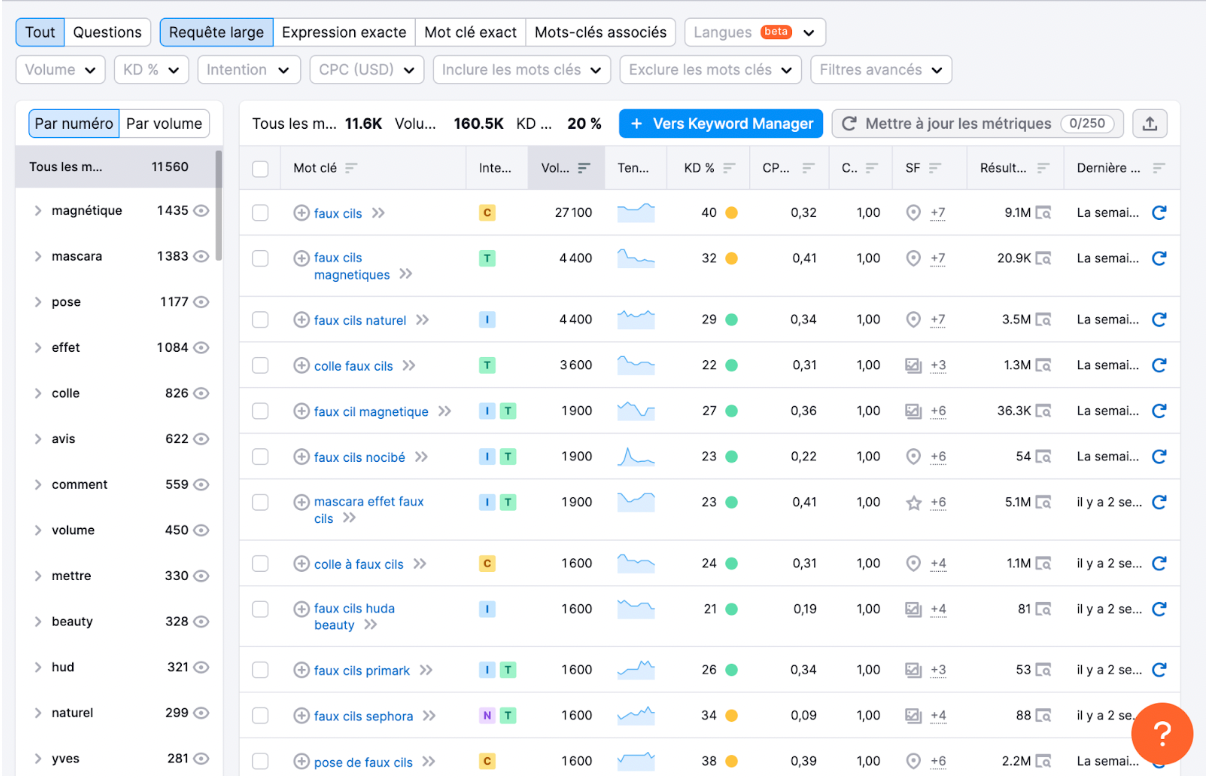Image resolution: width=1206 pixels, height=778 pixels.
Task: Sort by KD % column icon
Action: (729, 168)
